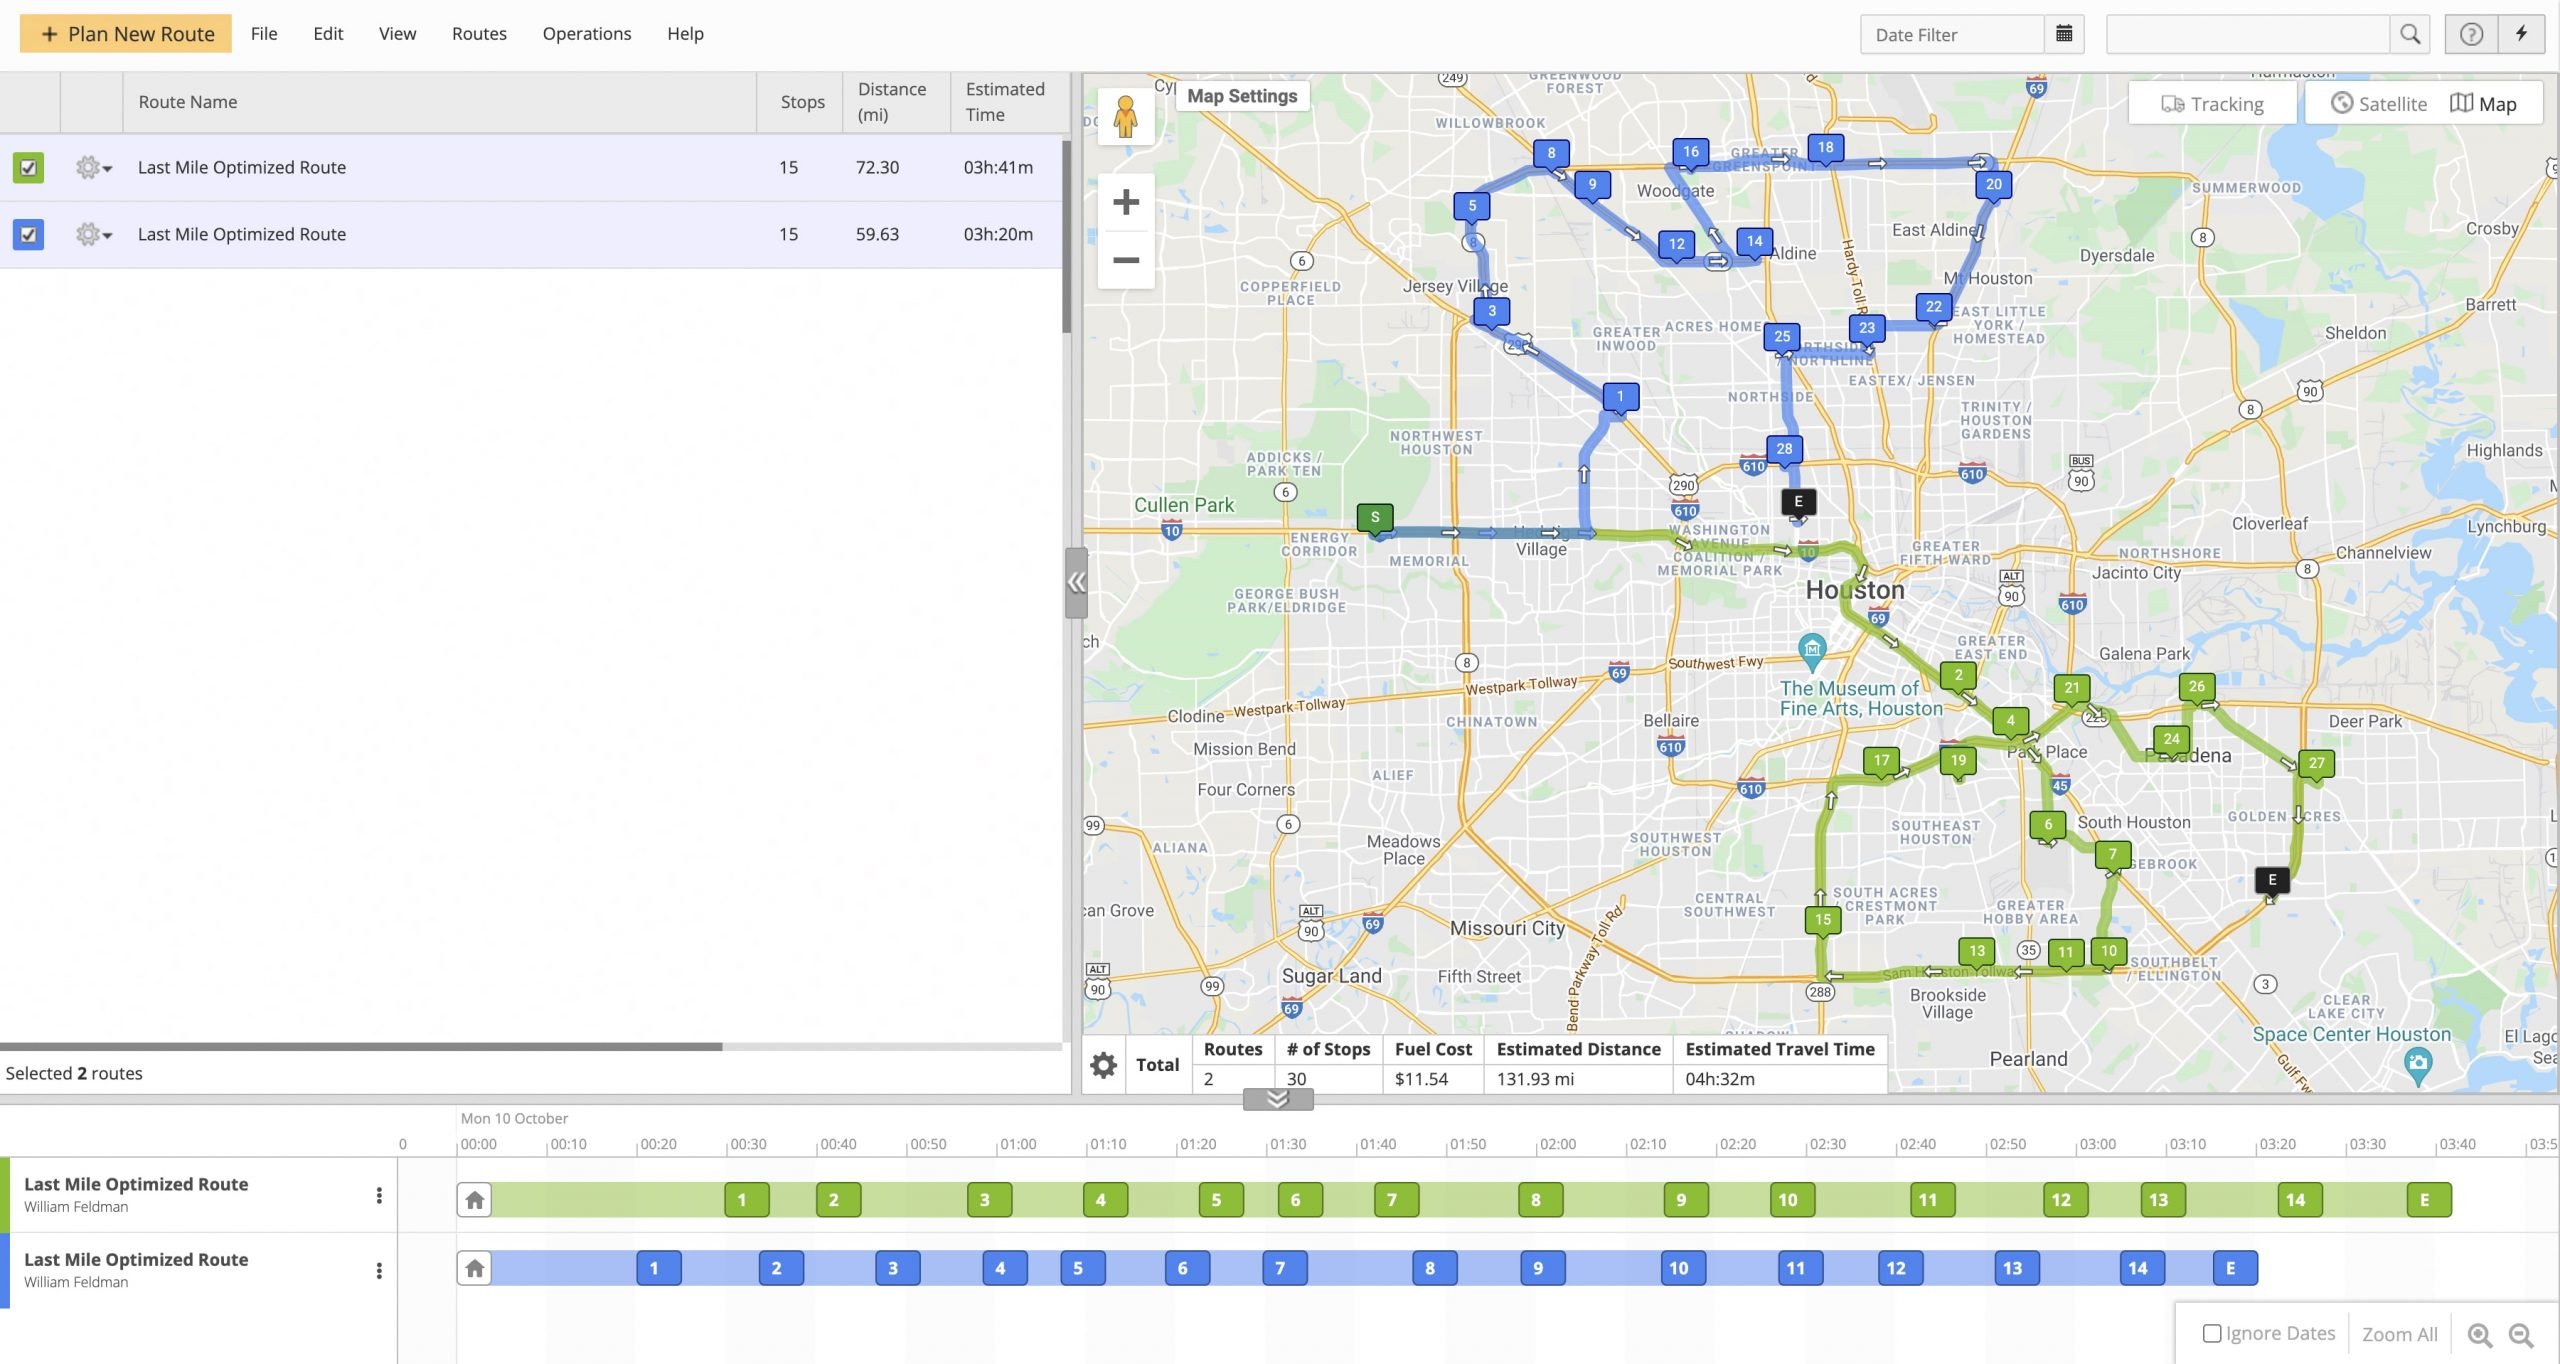
Task: Click the timeline zoom in magnifier
Action: click(2480, 1335)
